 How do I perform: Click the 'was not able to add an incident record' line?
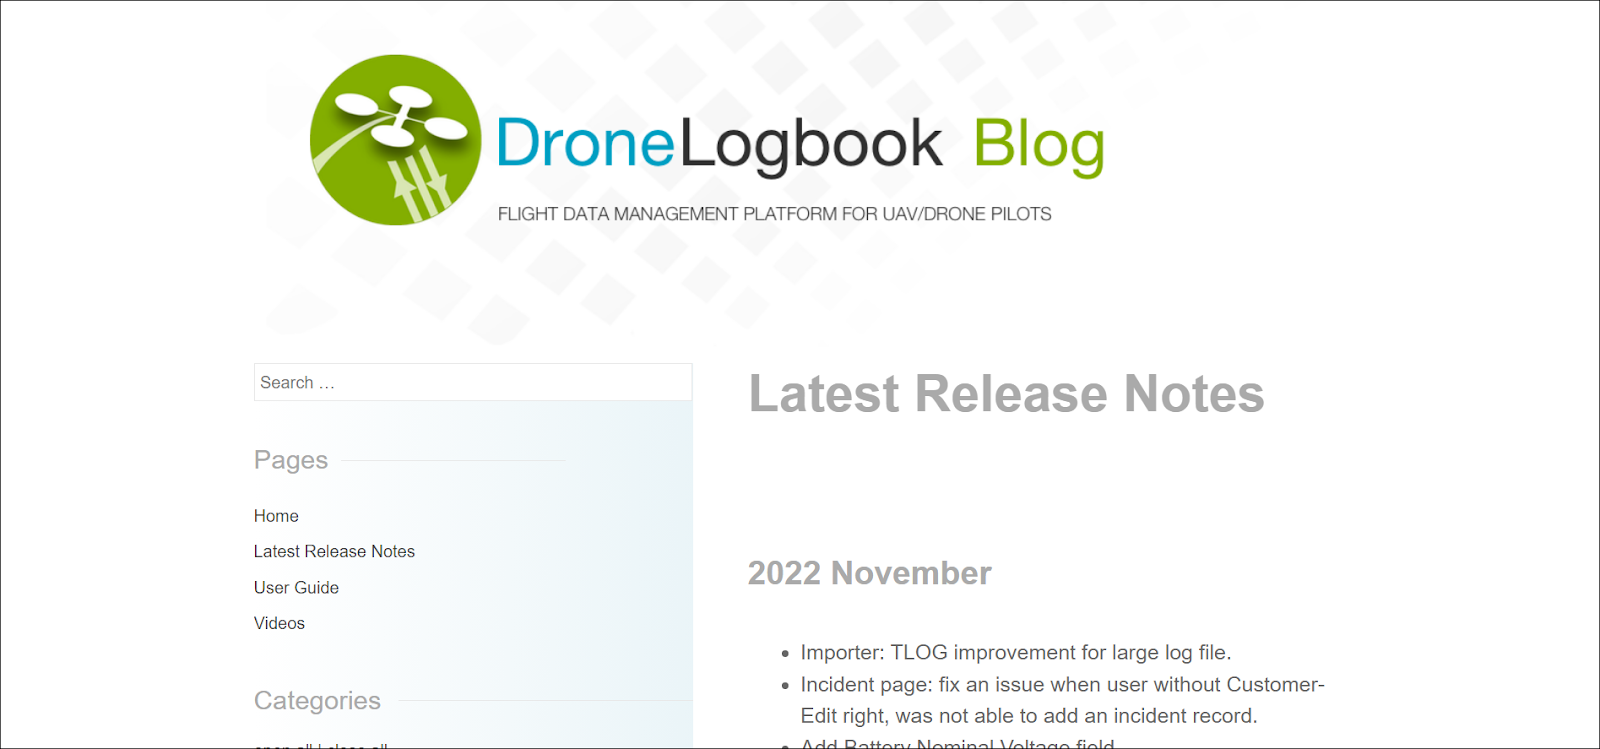[1029, 716]
